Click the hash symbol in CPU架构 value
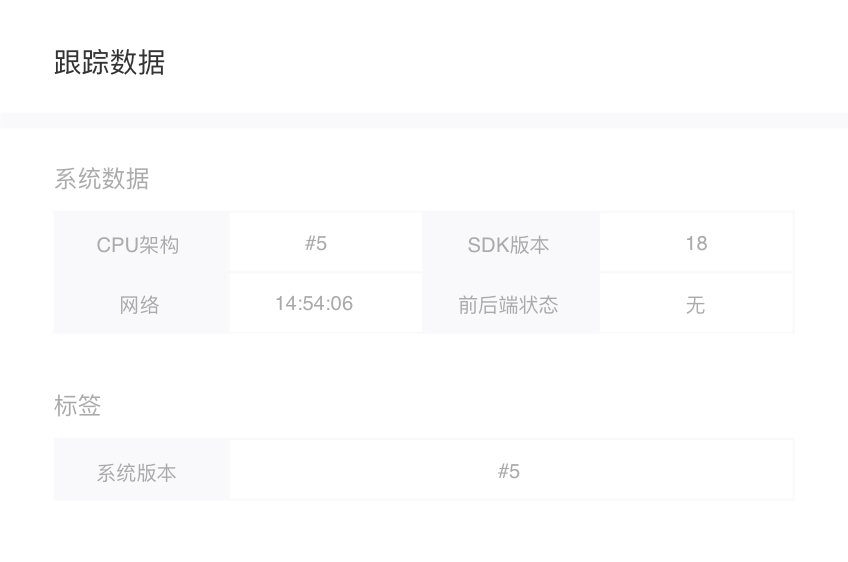The height and width of the screenshot is (562, 848). (310, 243)
